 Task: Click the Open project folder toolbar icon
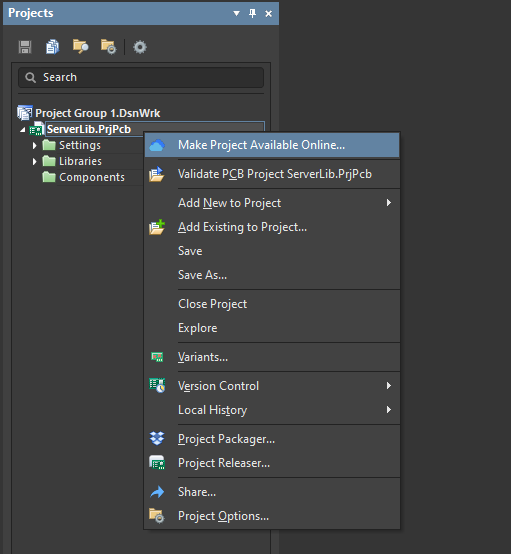(81, 47)
